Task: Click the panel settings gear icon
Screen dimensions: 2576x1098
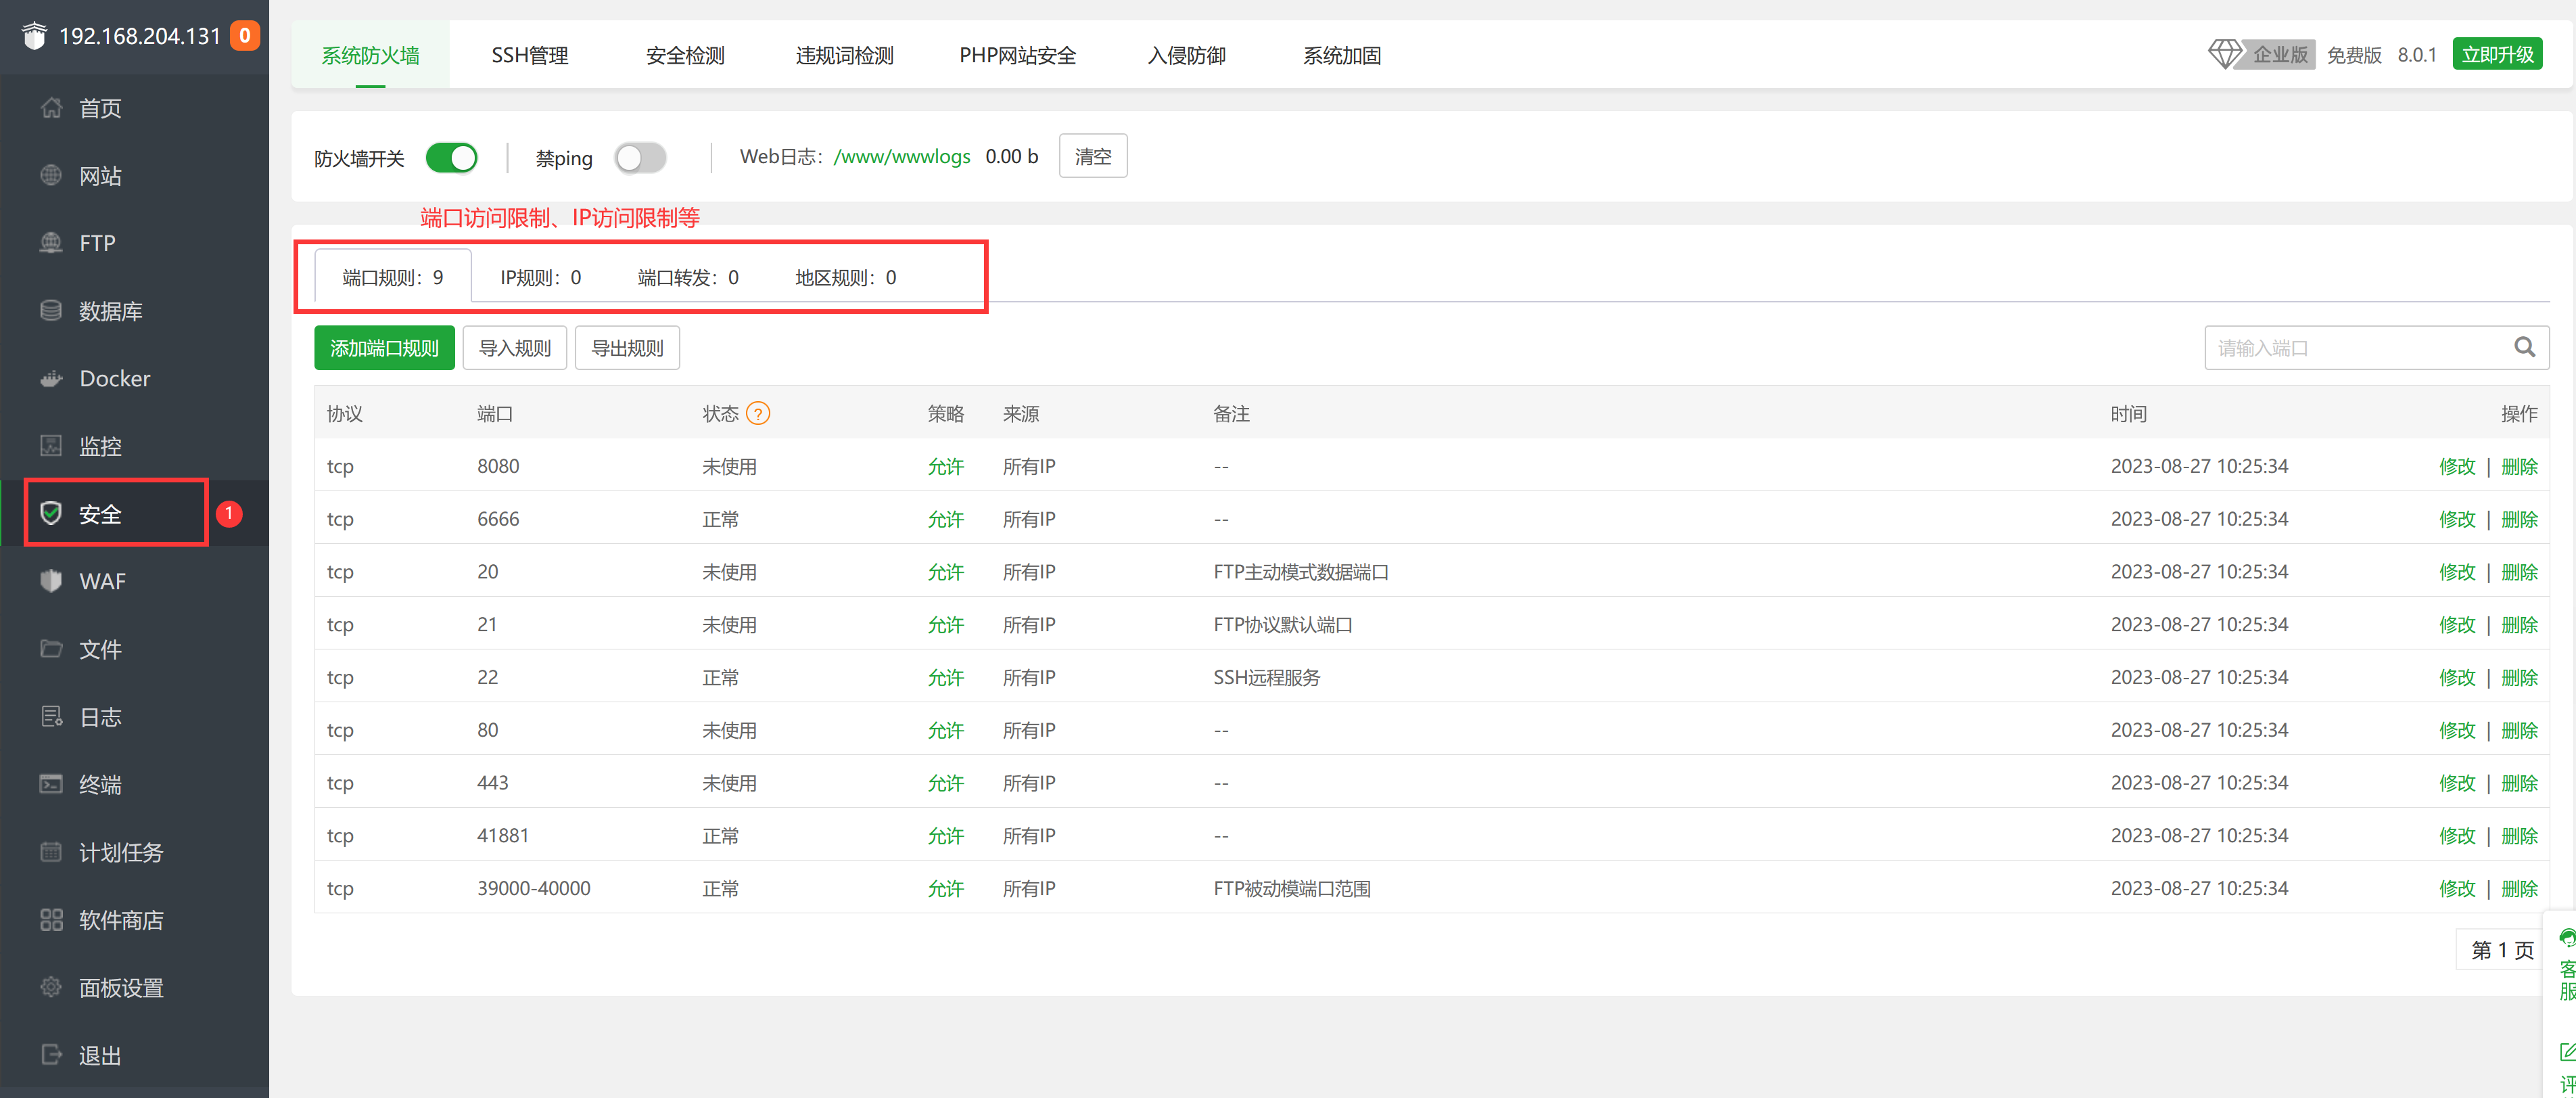Action: 51,987
